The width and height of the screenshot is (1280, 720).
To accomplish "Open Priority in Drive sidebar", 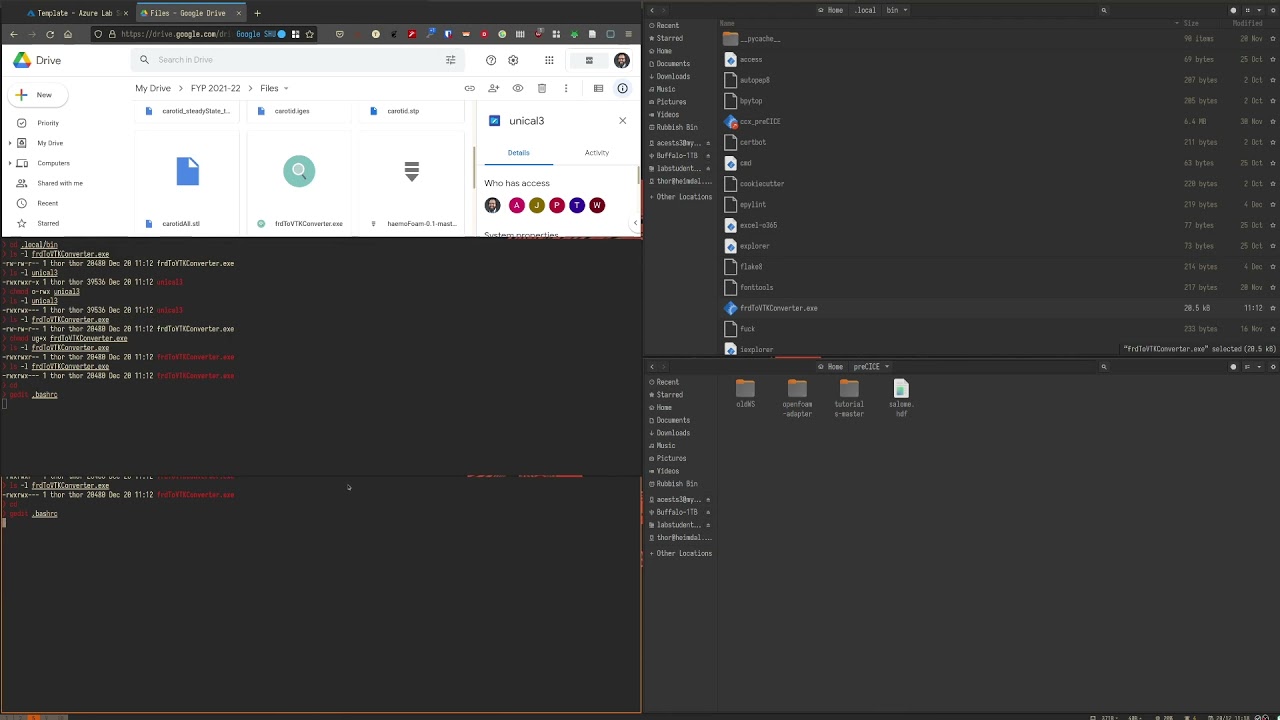I will click(x=48, y=123).
